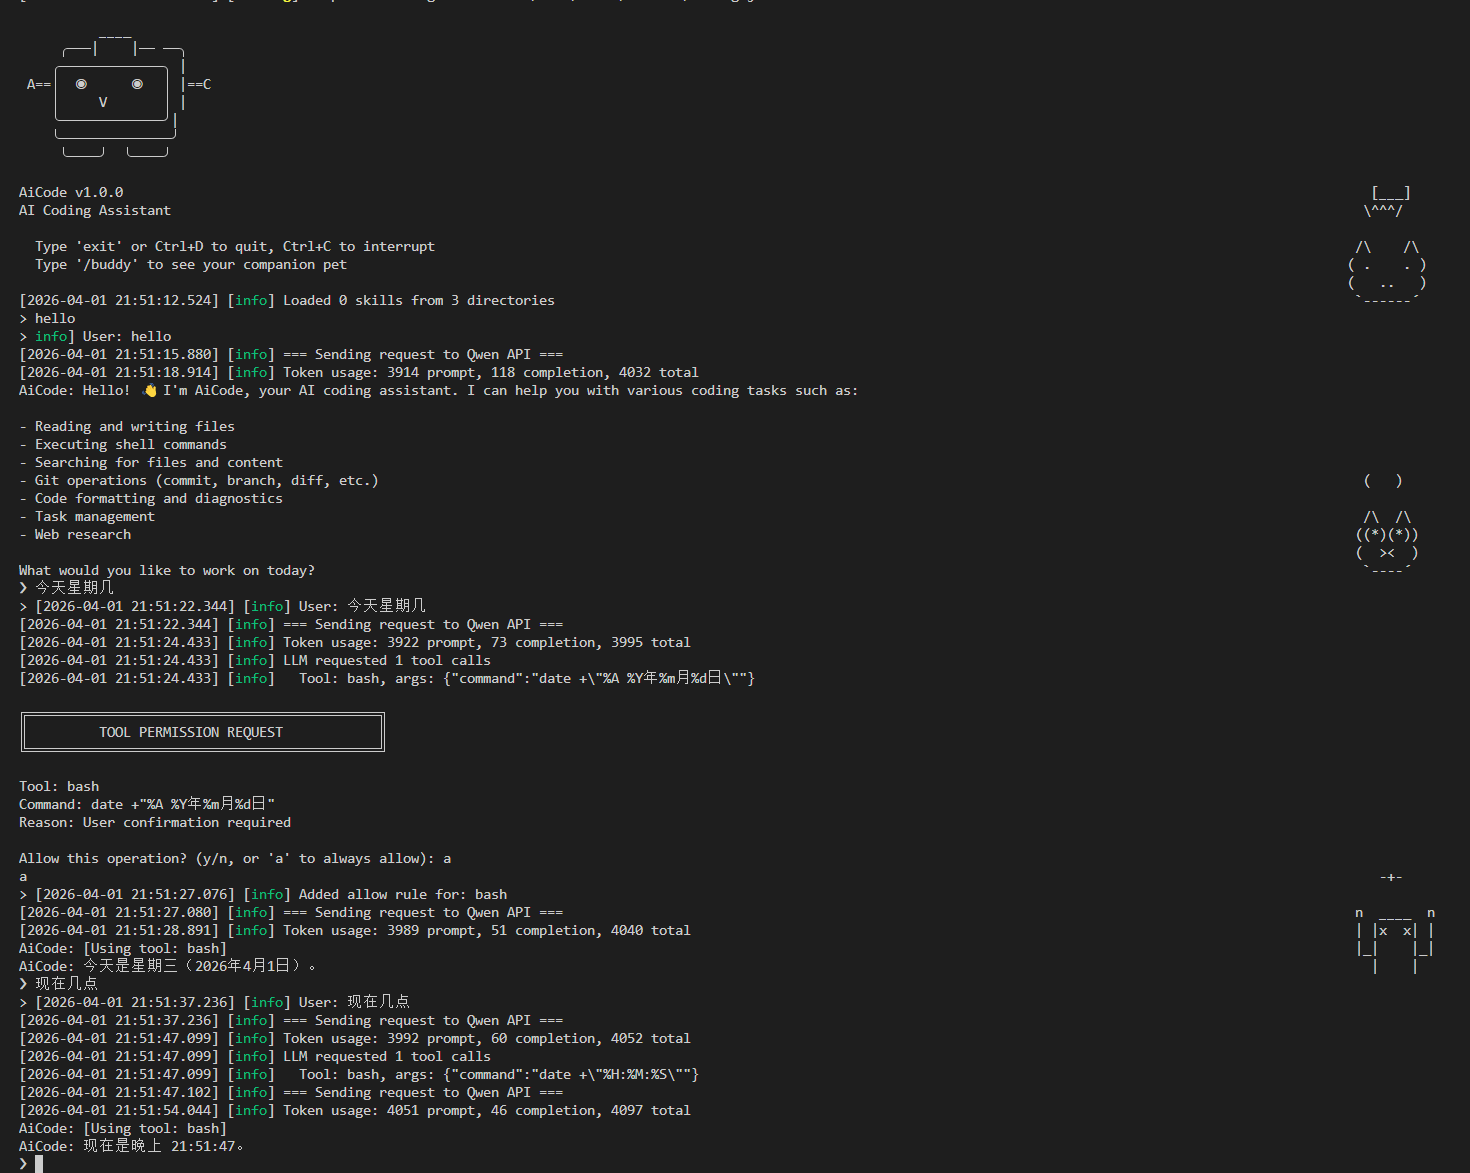Click the 'AiCode: 现在是晚上 21:51:47' answer
The width and height of the screenshot is (1470, 1173).
[132, 1146]
